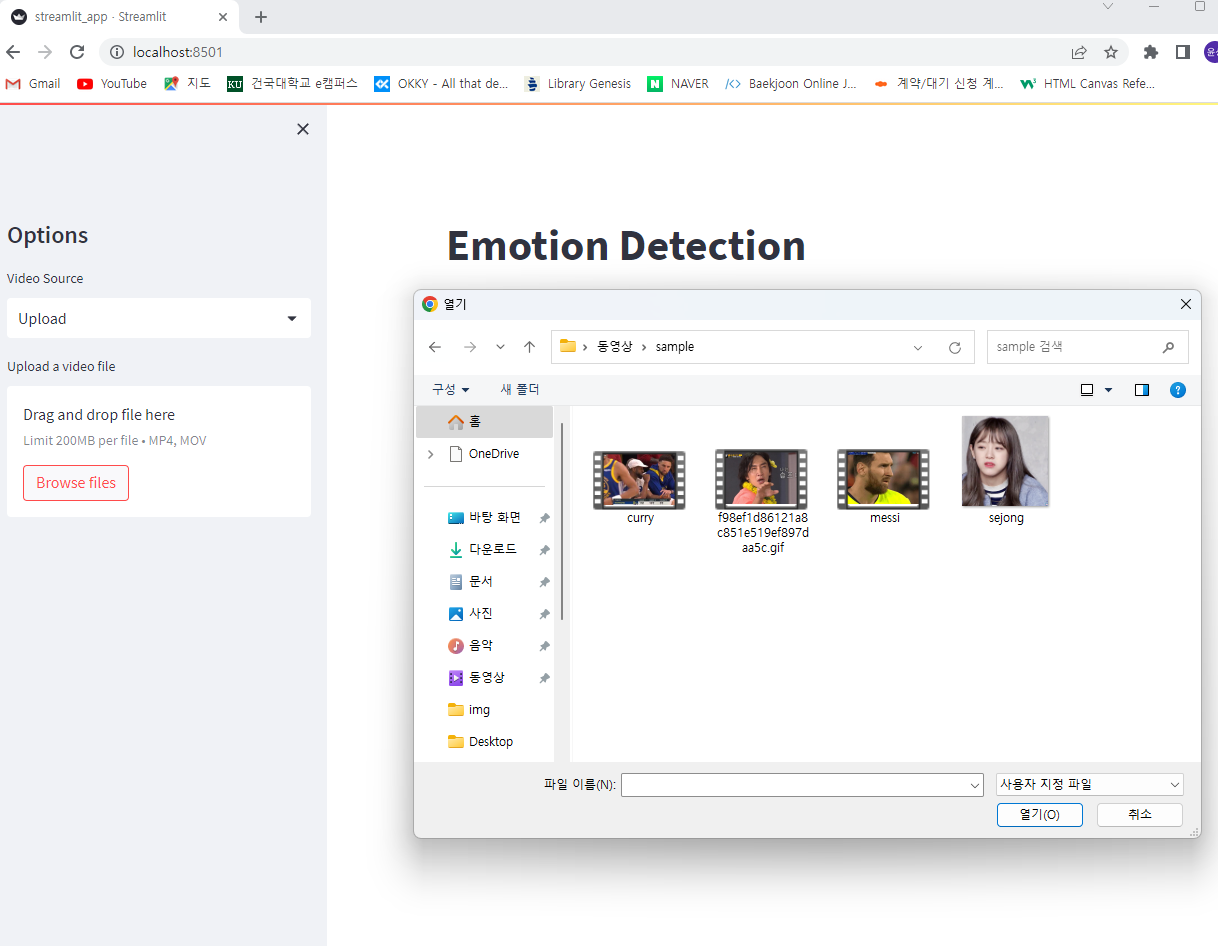Open the preview pane toggle icon
The height and width of the screenshot is (946, 1218).
coord(1141,389)
